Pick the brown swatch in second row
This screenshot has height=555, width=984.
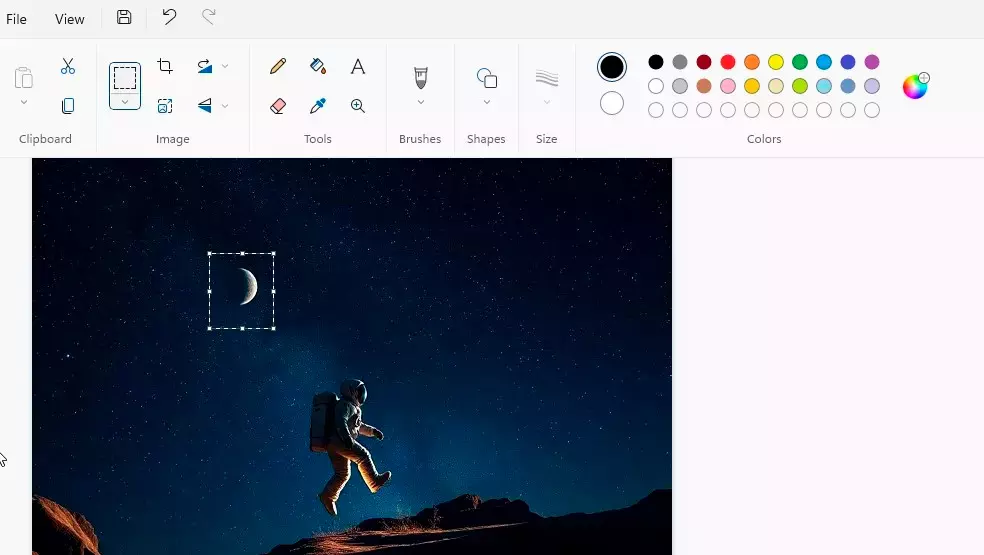[704, 86]
